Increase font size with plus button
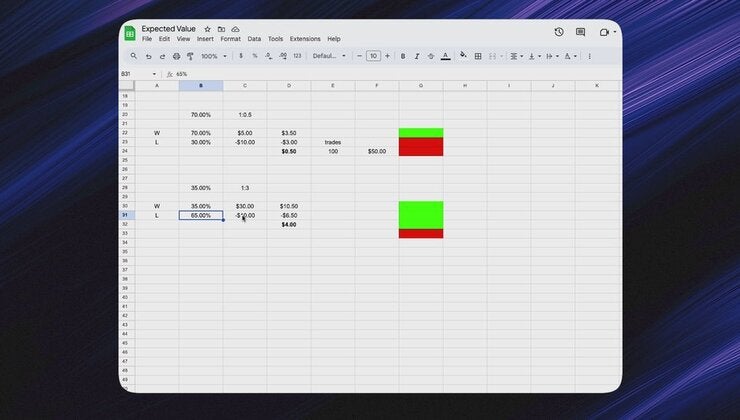The height and width of the screenshot is (420, 740). coord(387,56)
